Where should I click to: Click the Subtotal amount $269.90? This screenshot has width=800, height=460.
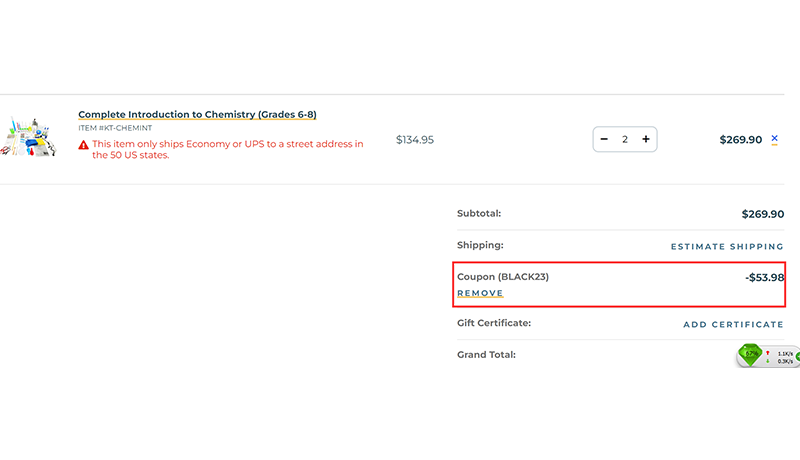coord(762,214)
